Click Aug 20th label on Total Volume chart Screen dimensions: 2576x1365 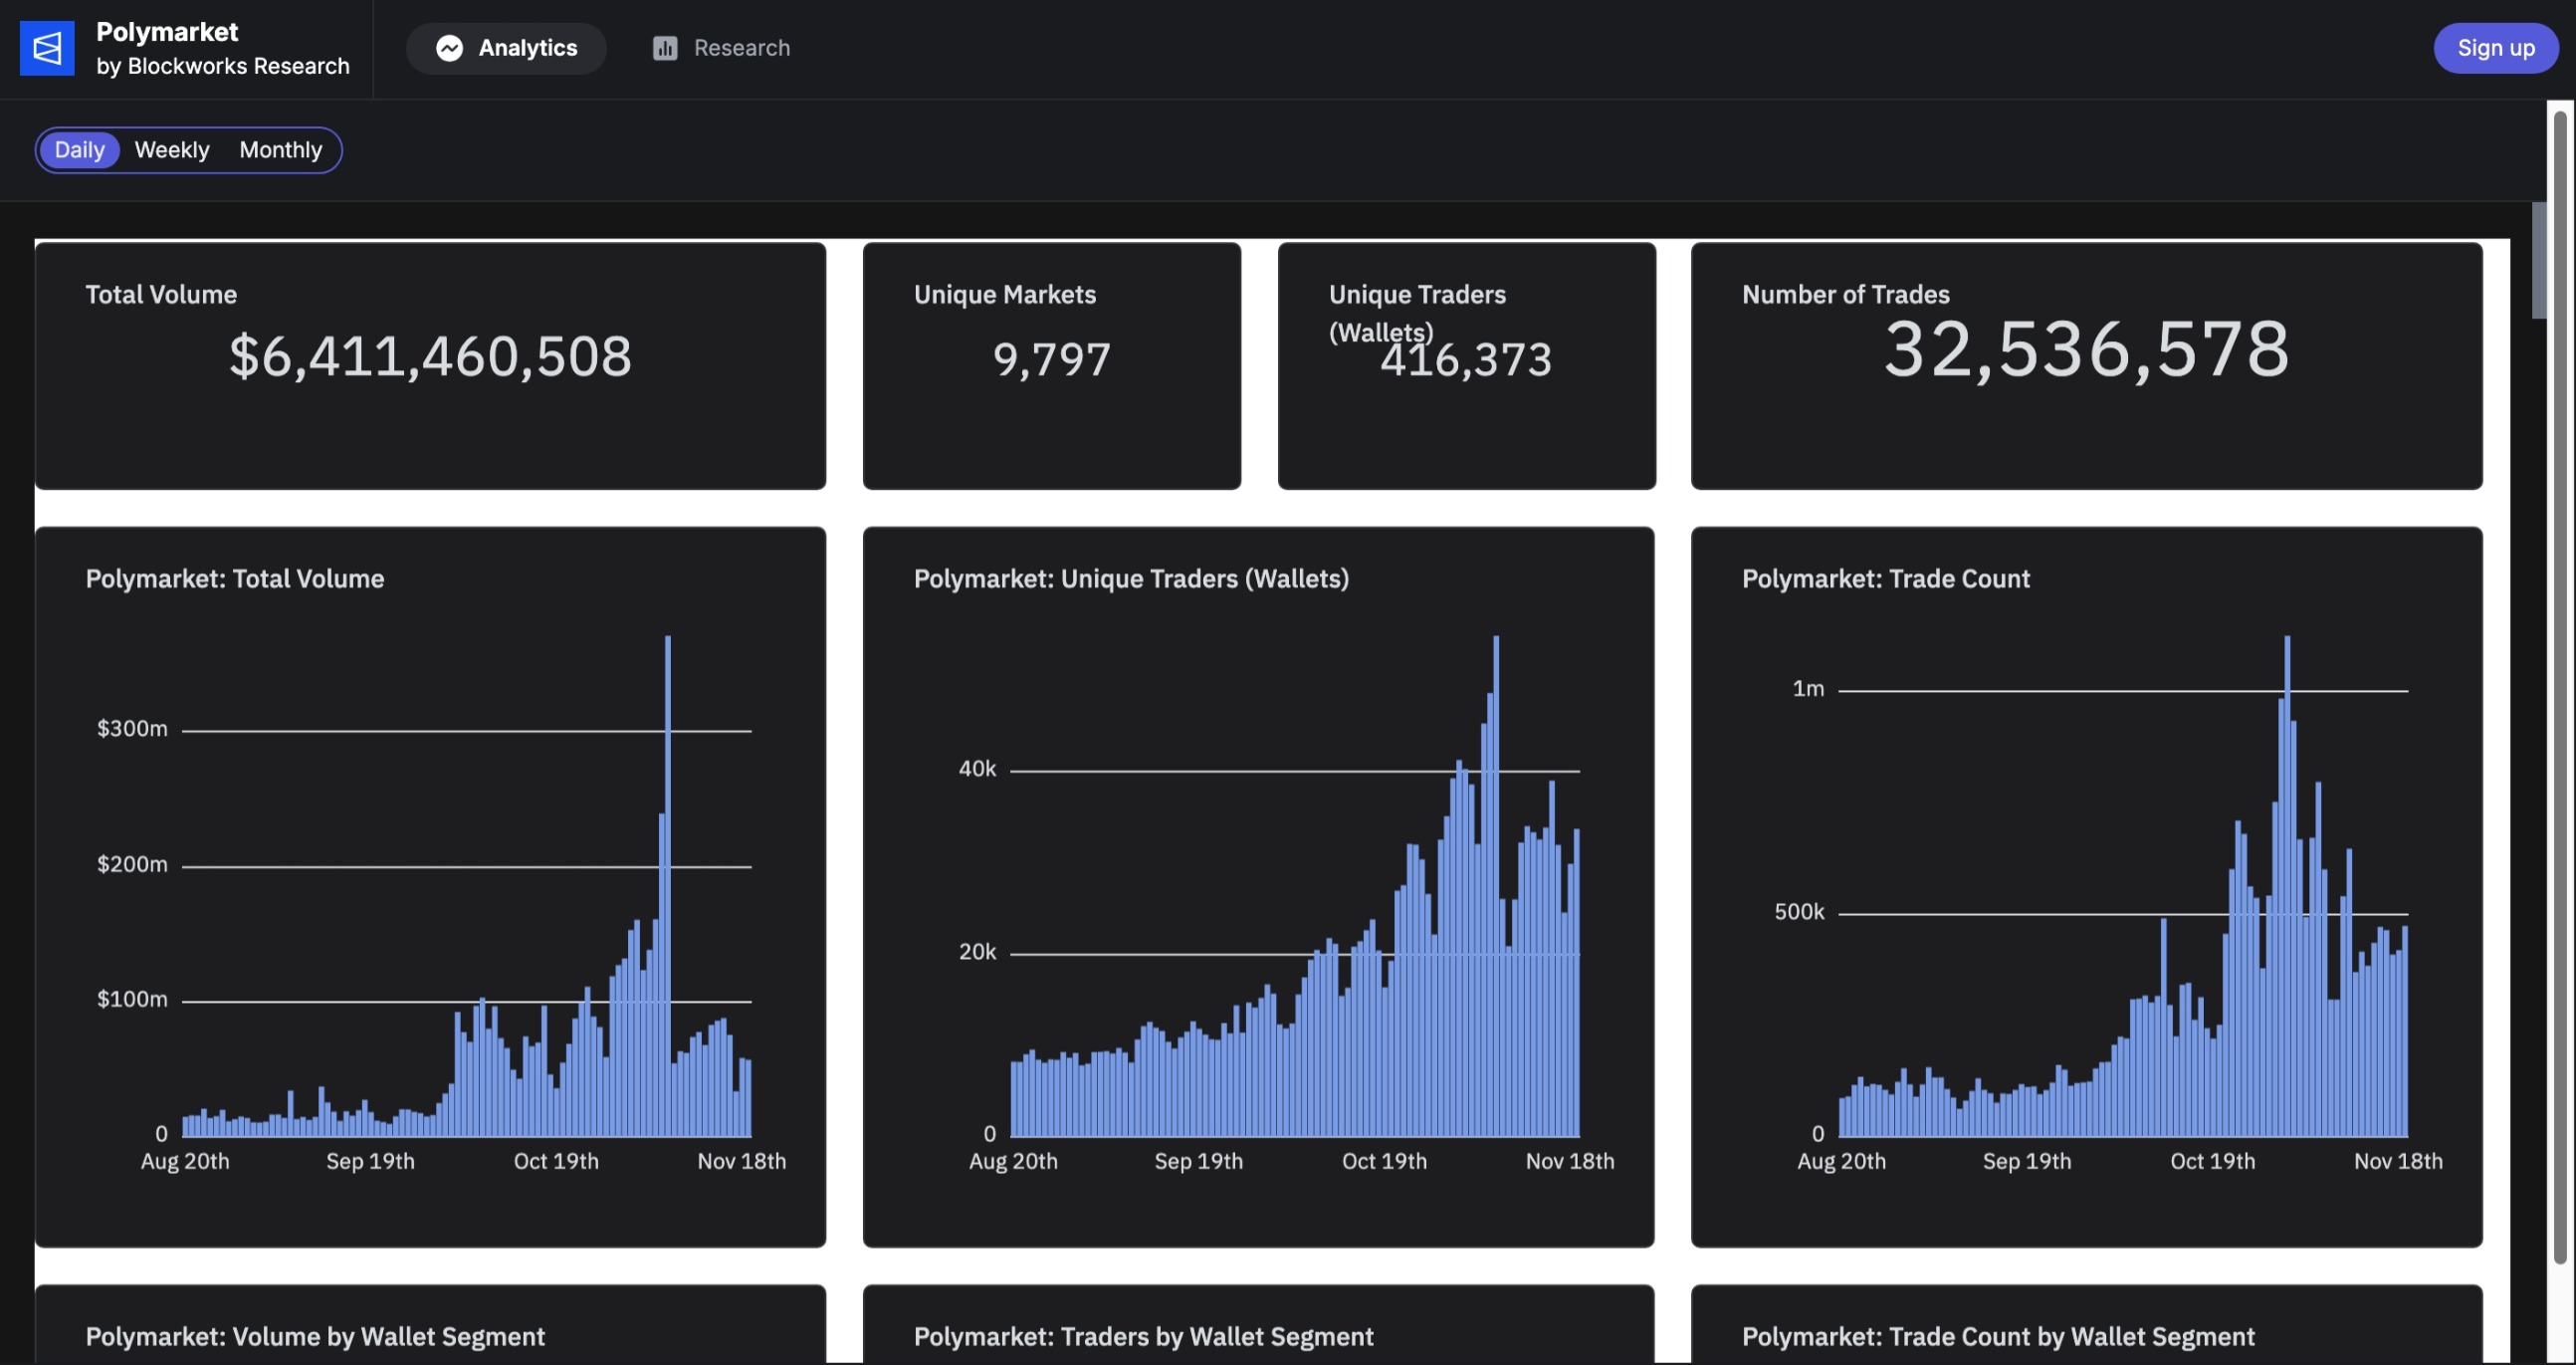(185, 1162)
